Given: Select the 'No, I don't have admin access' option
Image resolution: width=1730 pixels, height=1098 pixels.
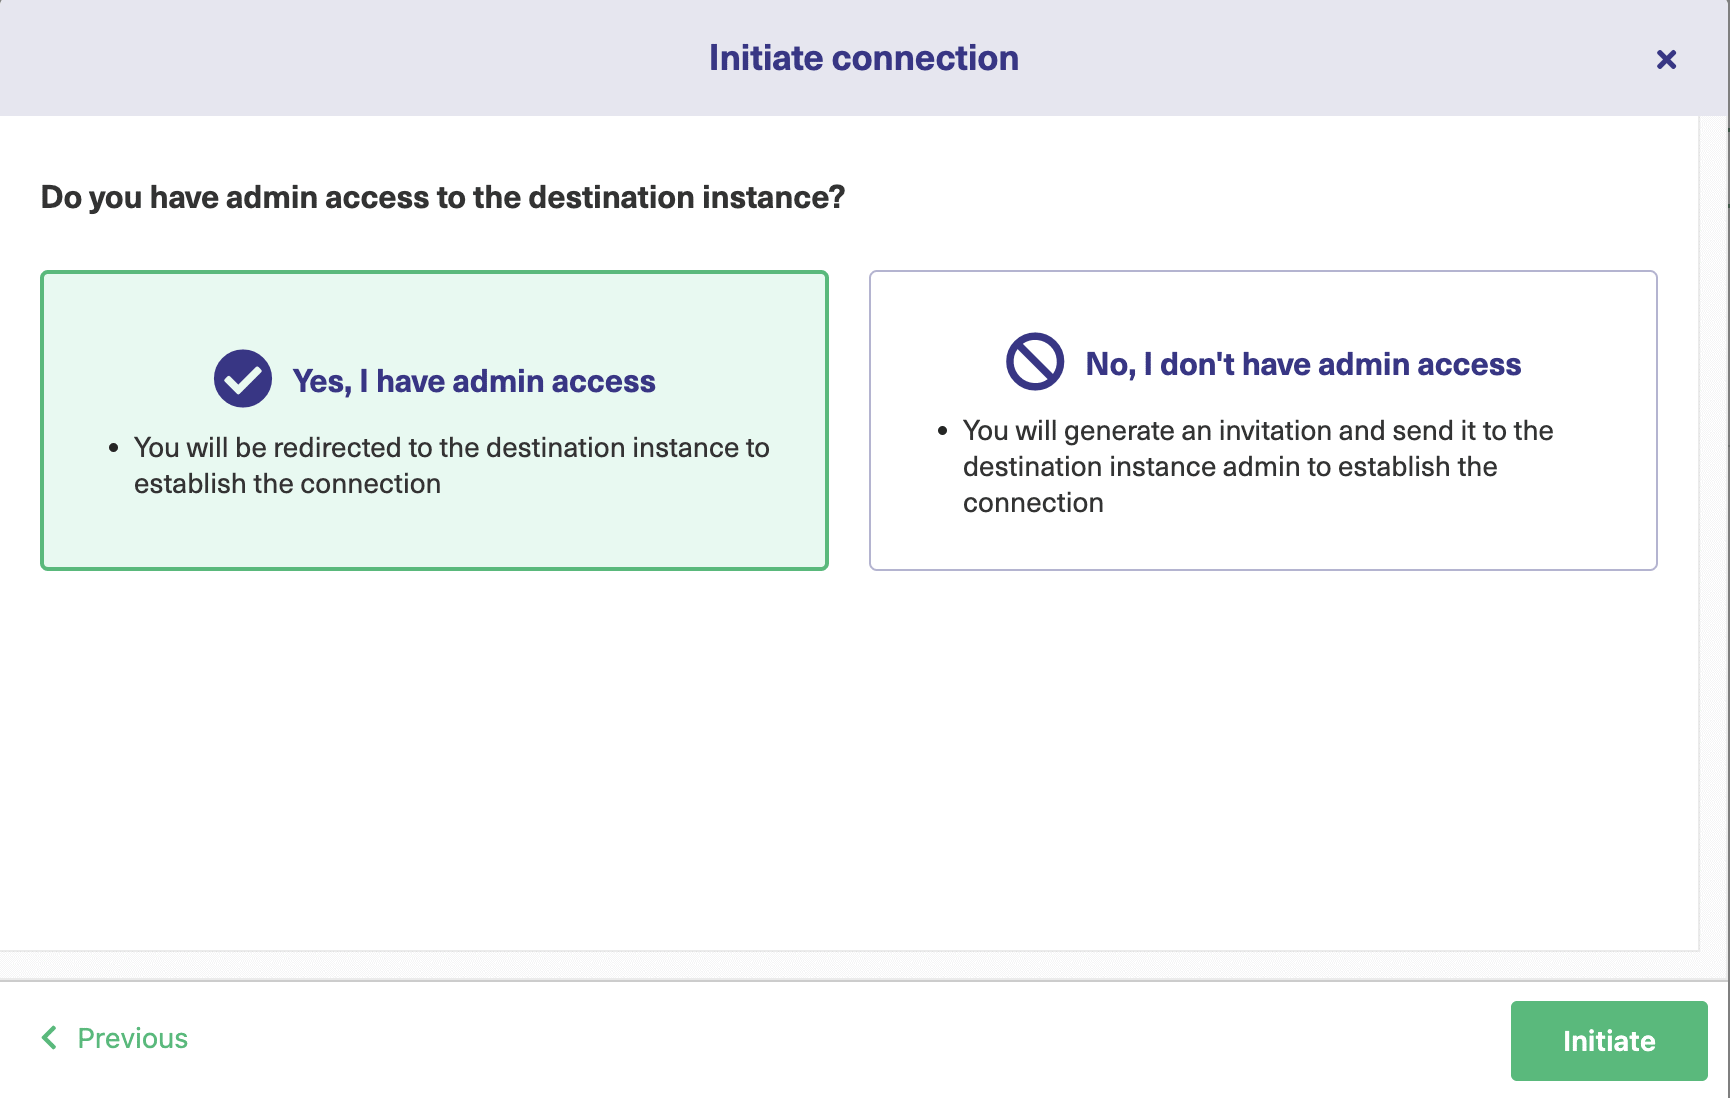Looking at the screenshot, I should [1262, 420].
